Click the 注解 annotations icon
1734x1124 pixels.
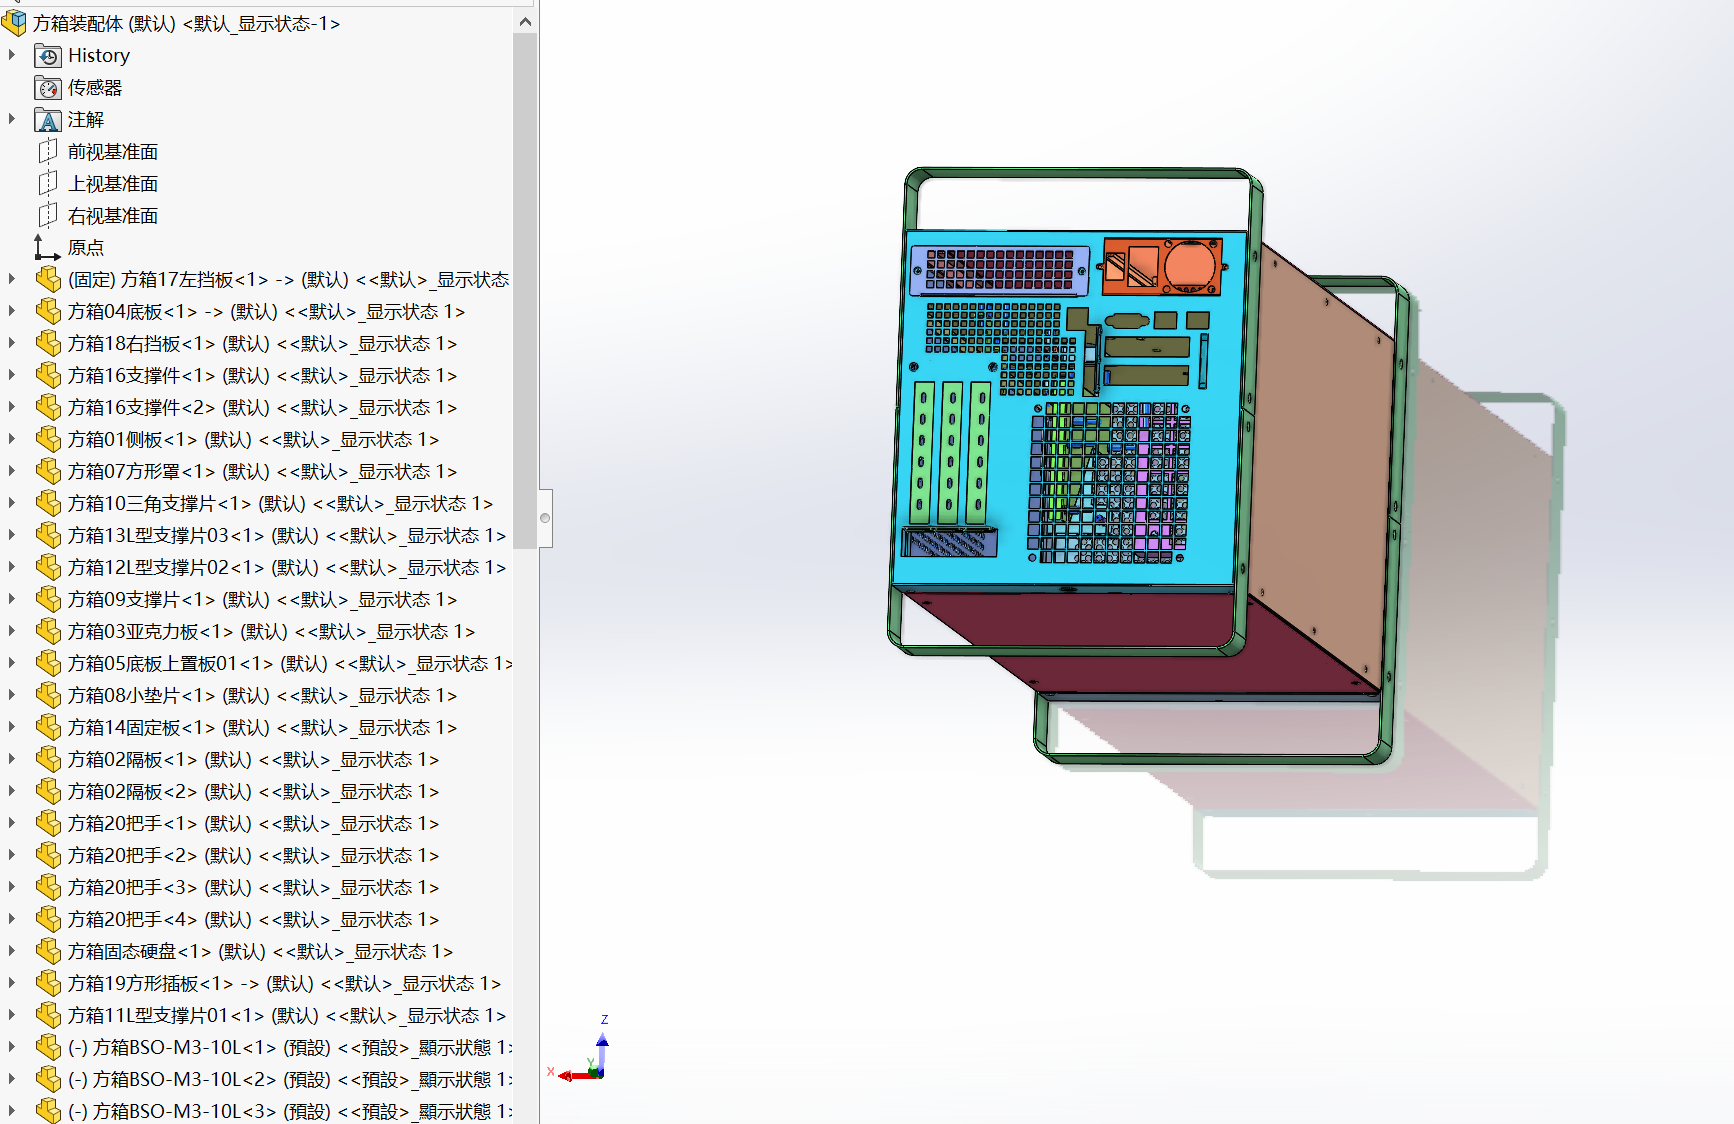point(48,120)
